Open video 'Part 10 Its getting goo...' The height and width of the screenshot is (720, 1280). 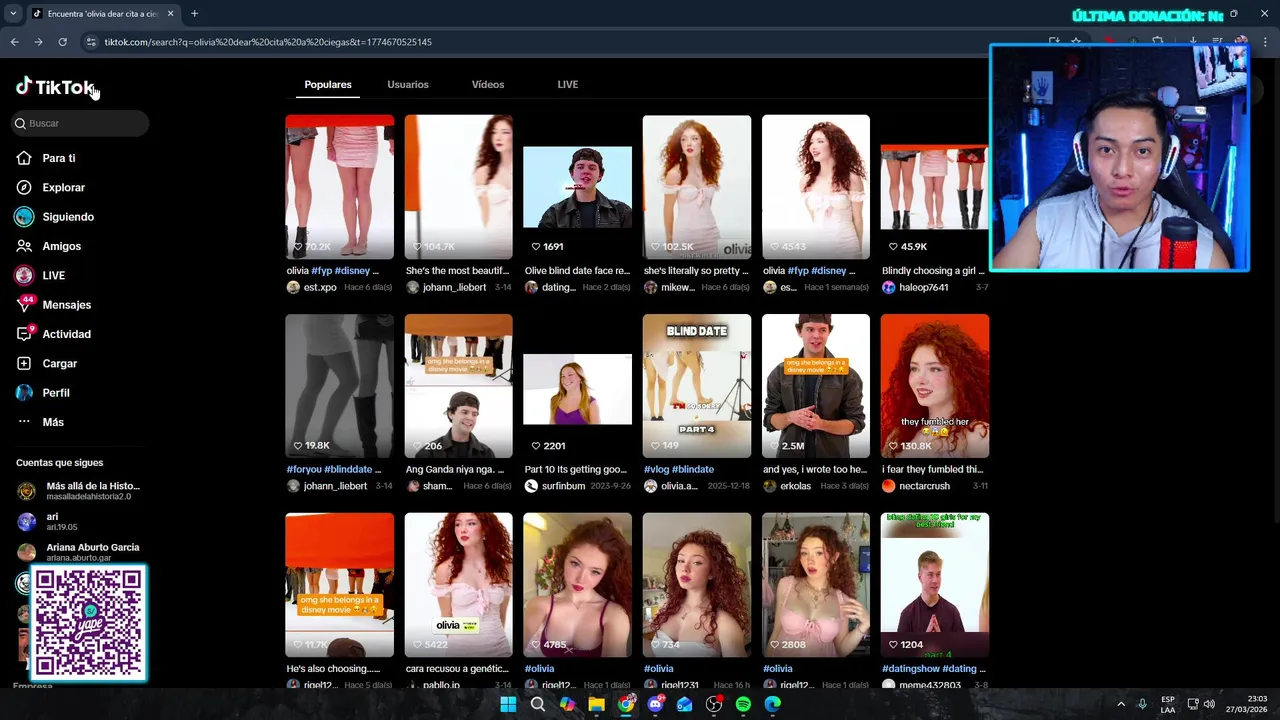(577, 386)
